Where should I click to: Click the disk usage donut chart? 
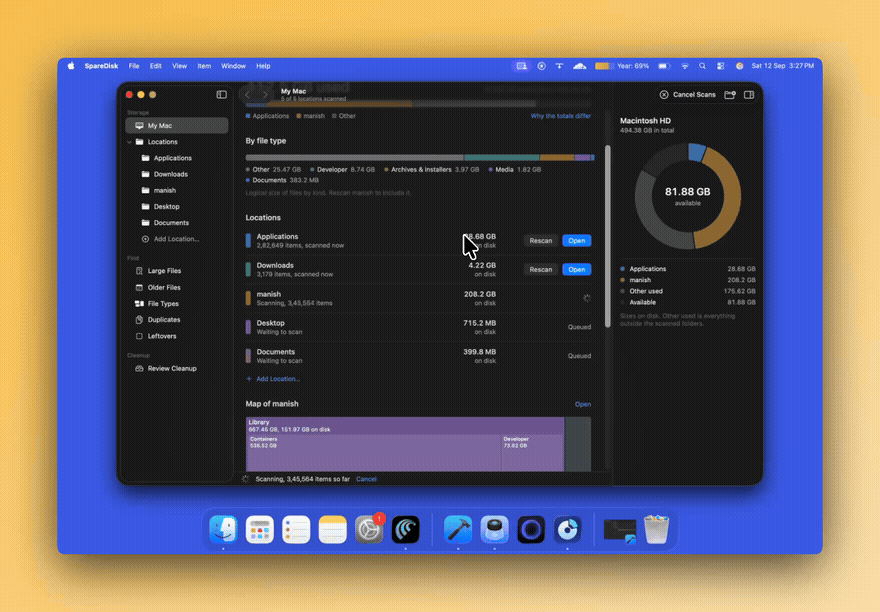pyautogui.click(x=688, y=197)
